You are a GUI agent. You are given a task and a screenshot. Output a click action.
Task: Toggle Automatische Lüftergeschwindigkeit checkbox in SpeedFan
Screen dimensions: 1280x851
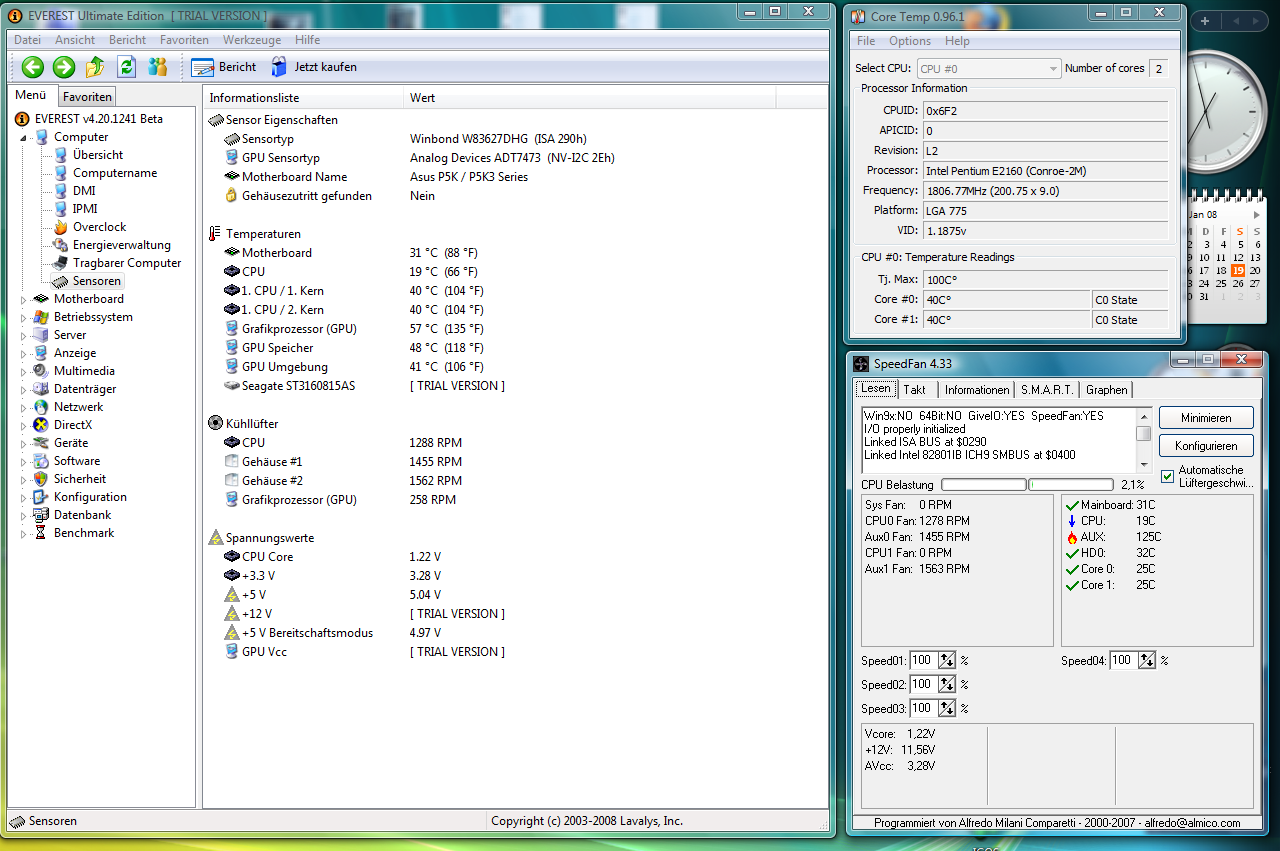(1168, 476)
